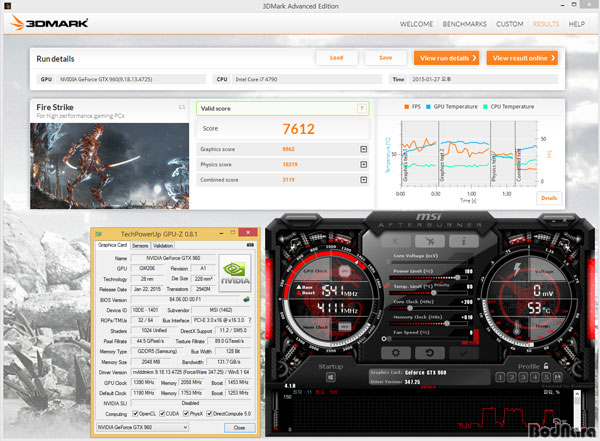Click the Details button under the chart

[549, 198]
